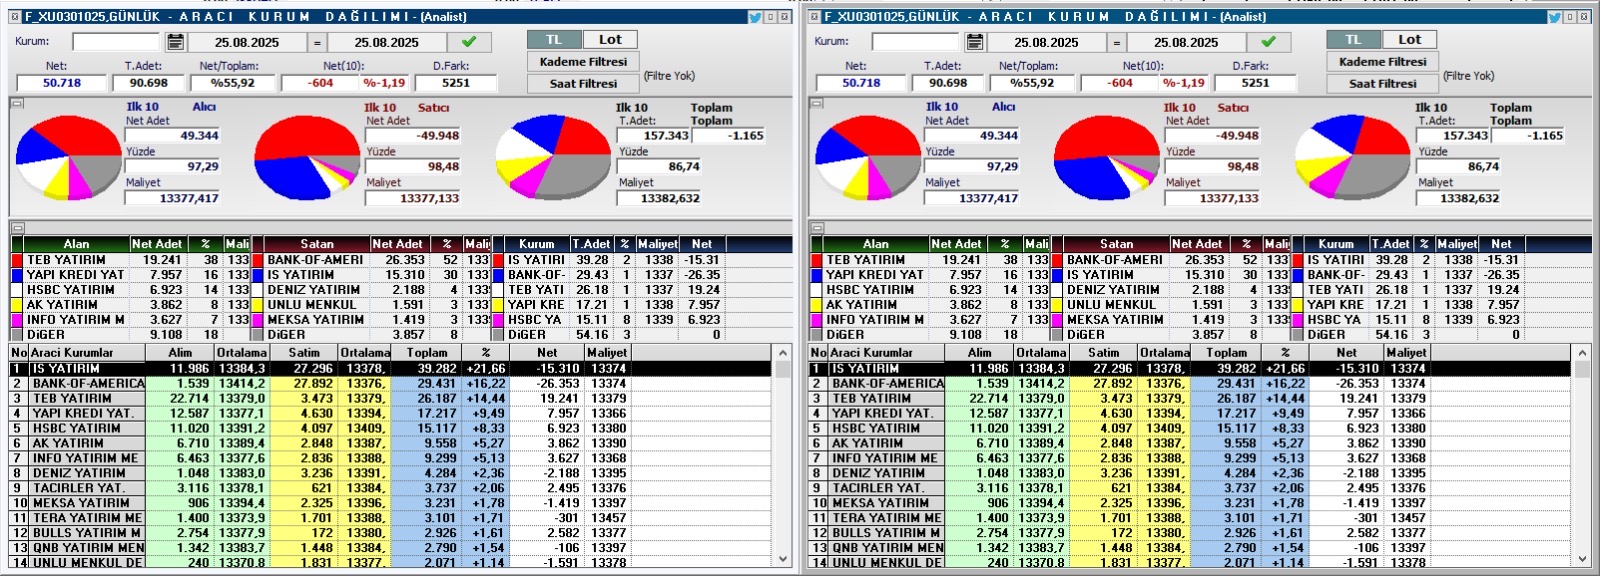The width and height of the screenshot is (1600, 576).
Task: Select row 11 TERA YATIRIM ME in left window
Action: pos(391,519)
